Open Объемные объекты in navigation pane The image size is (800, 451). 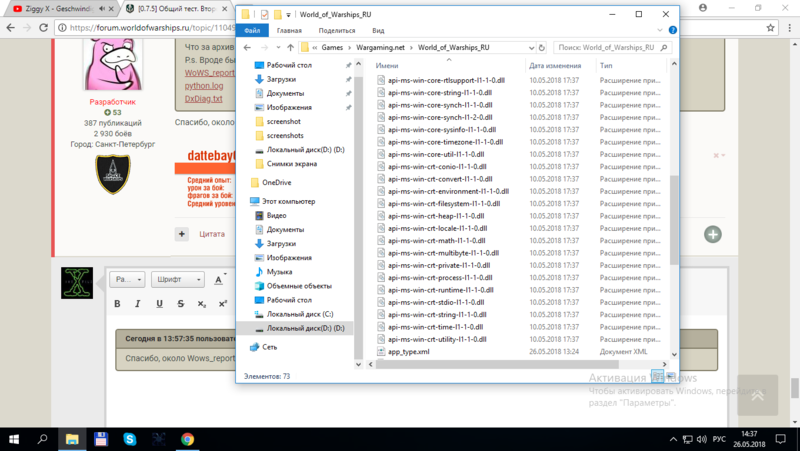[299, 286]
